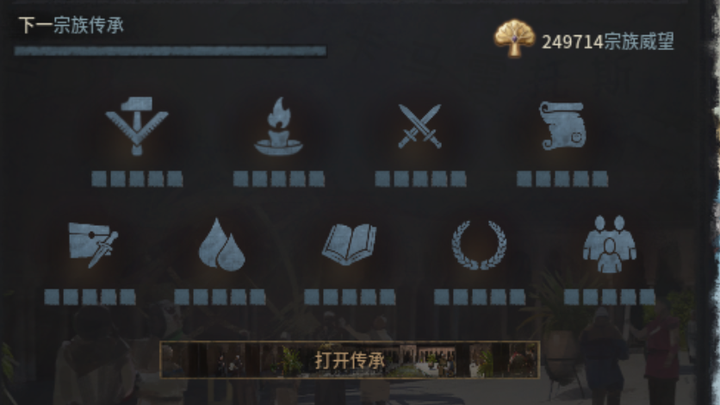Select the laurel wreath legacy icon
This screenshot has height=405, width=720.
click(479, 245)
